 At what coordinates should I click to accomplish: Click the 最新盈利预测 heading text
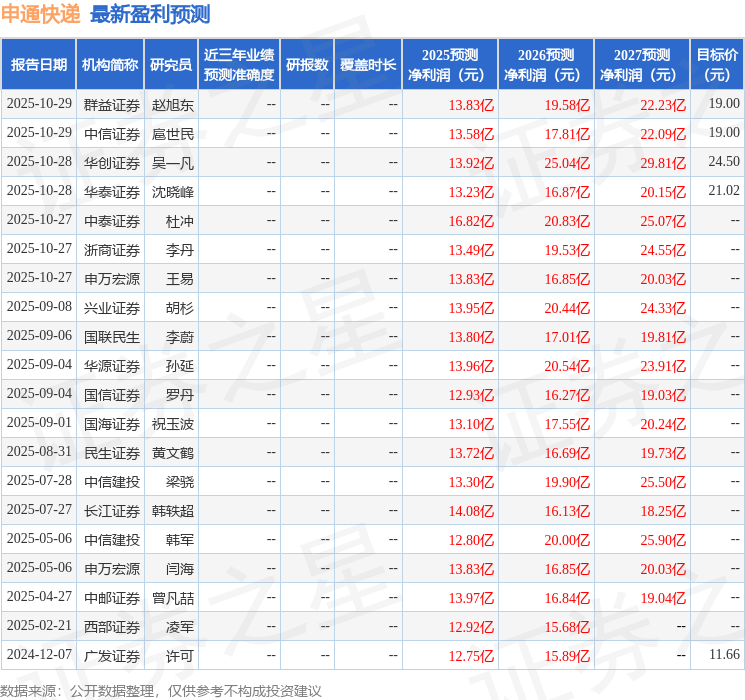point(150,14)
